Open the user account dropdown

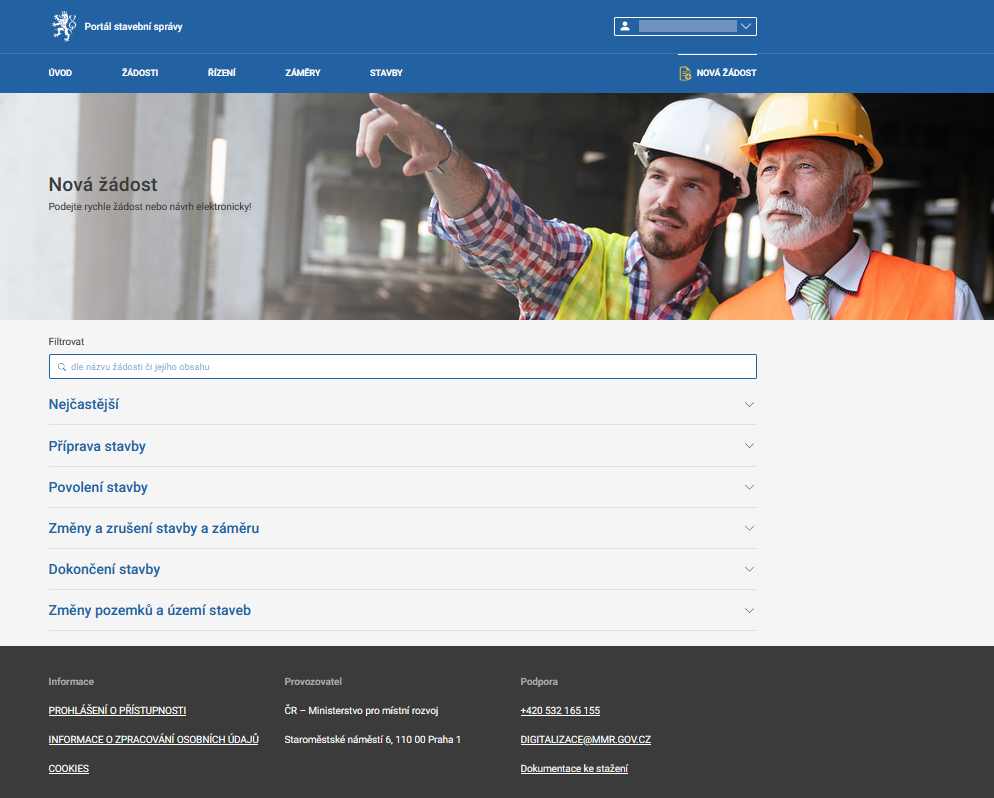[x=685, y=27]
